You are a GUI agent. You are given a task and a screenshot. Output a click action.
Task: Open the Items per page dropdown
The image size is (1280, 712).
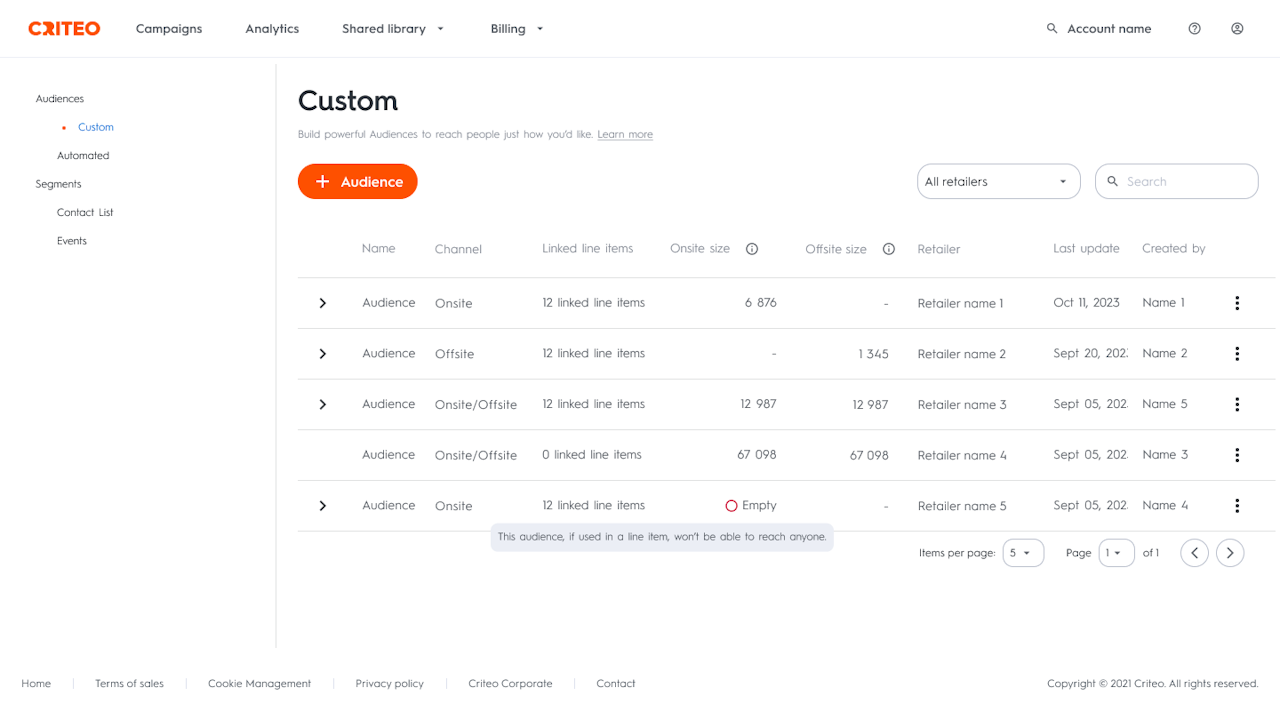[x=1023, y=553]
